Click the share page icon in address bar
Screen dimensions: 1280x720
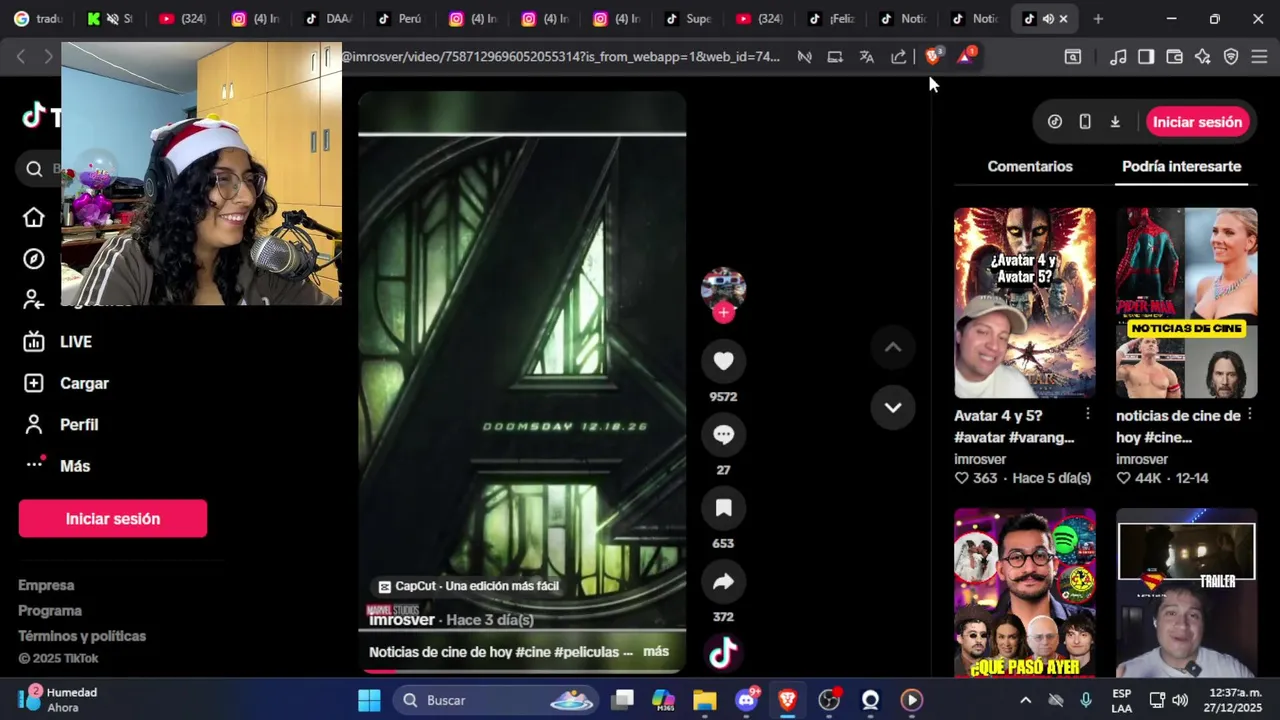point(899,57)
